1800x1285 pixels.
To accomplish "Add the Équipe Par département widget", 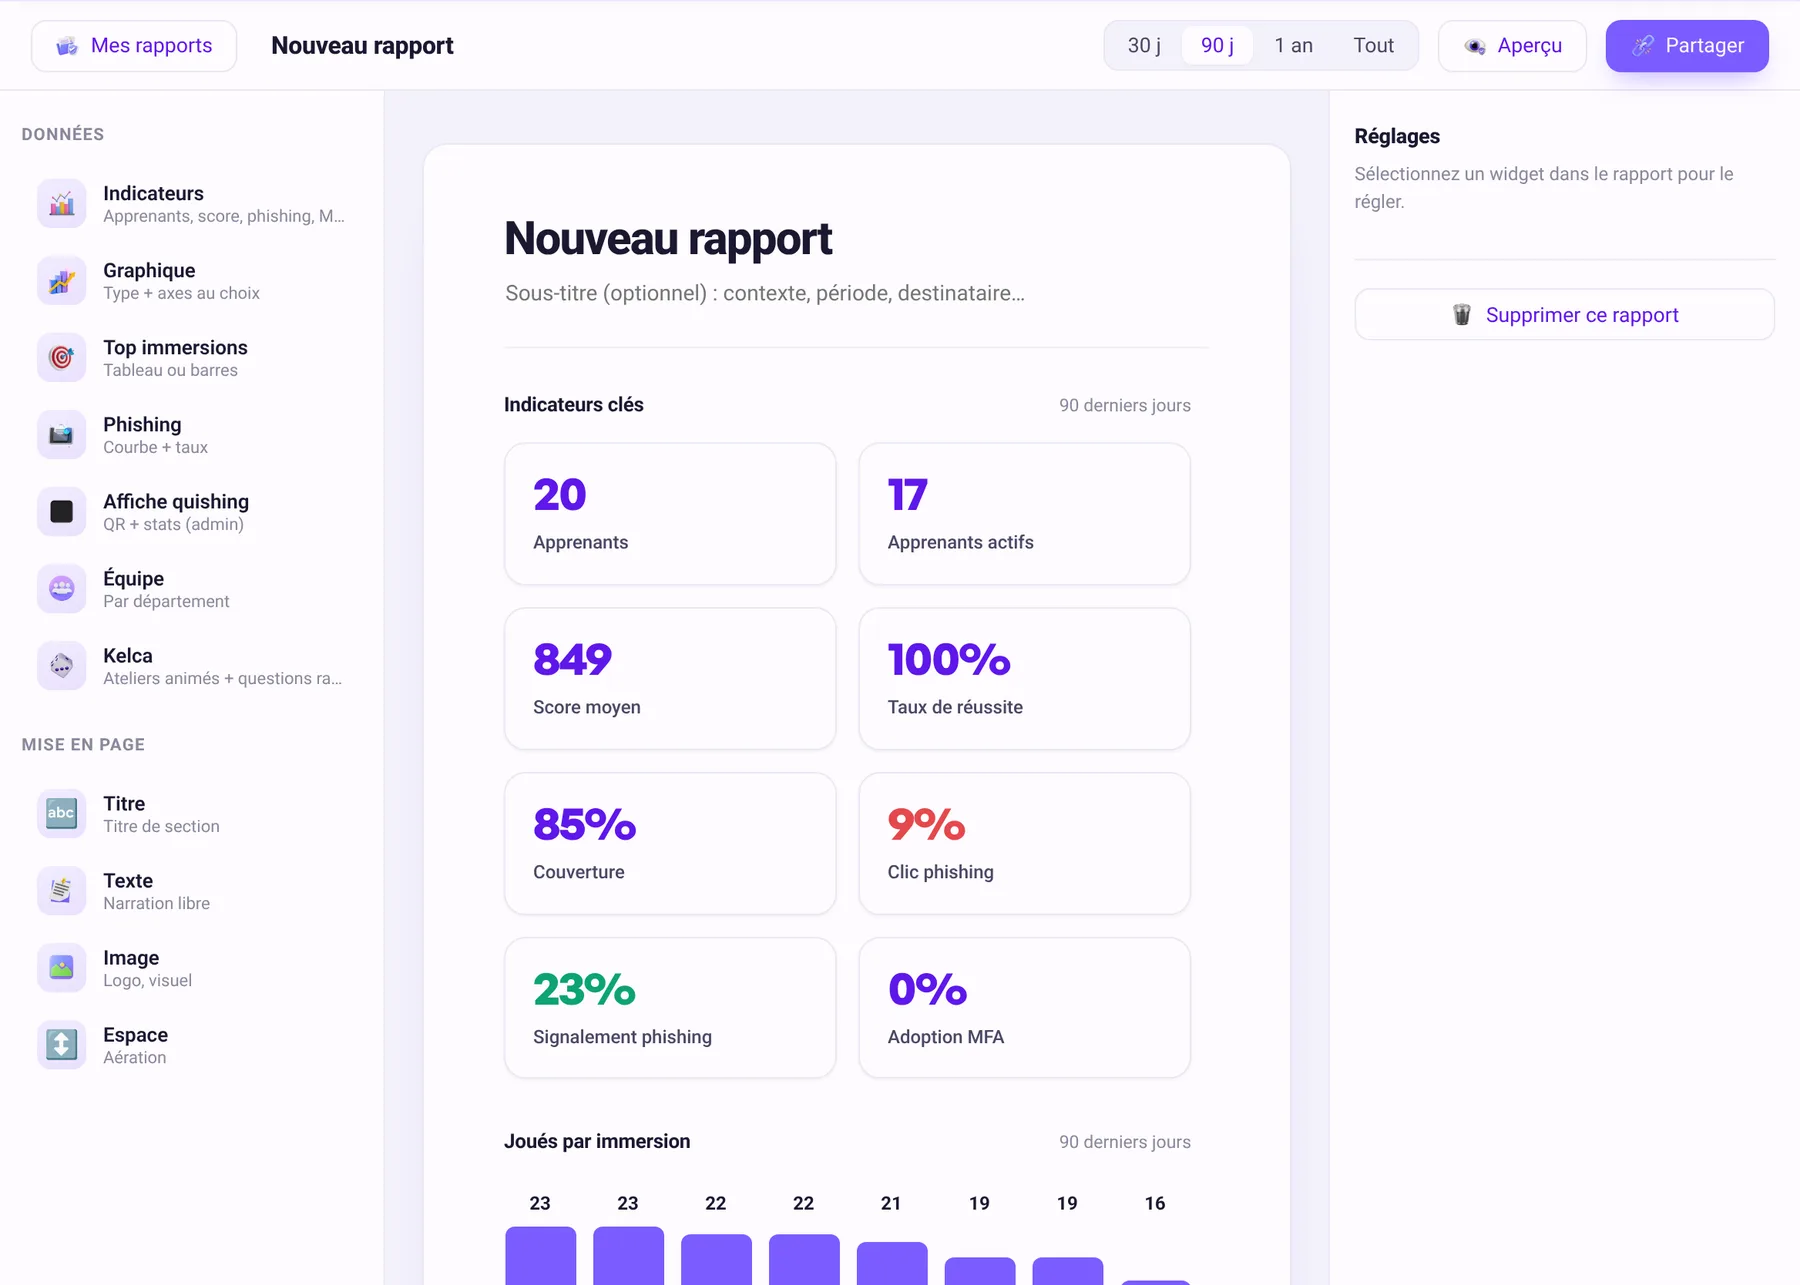I will click(x=192, y=589).
